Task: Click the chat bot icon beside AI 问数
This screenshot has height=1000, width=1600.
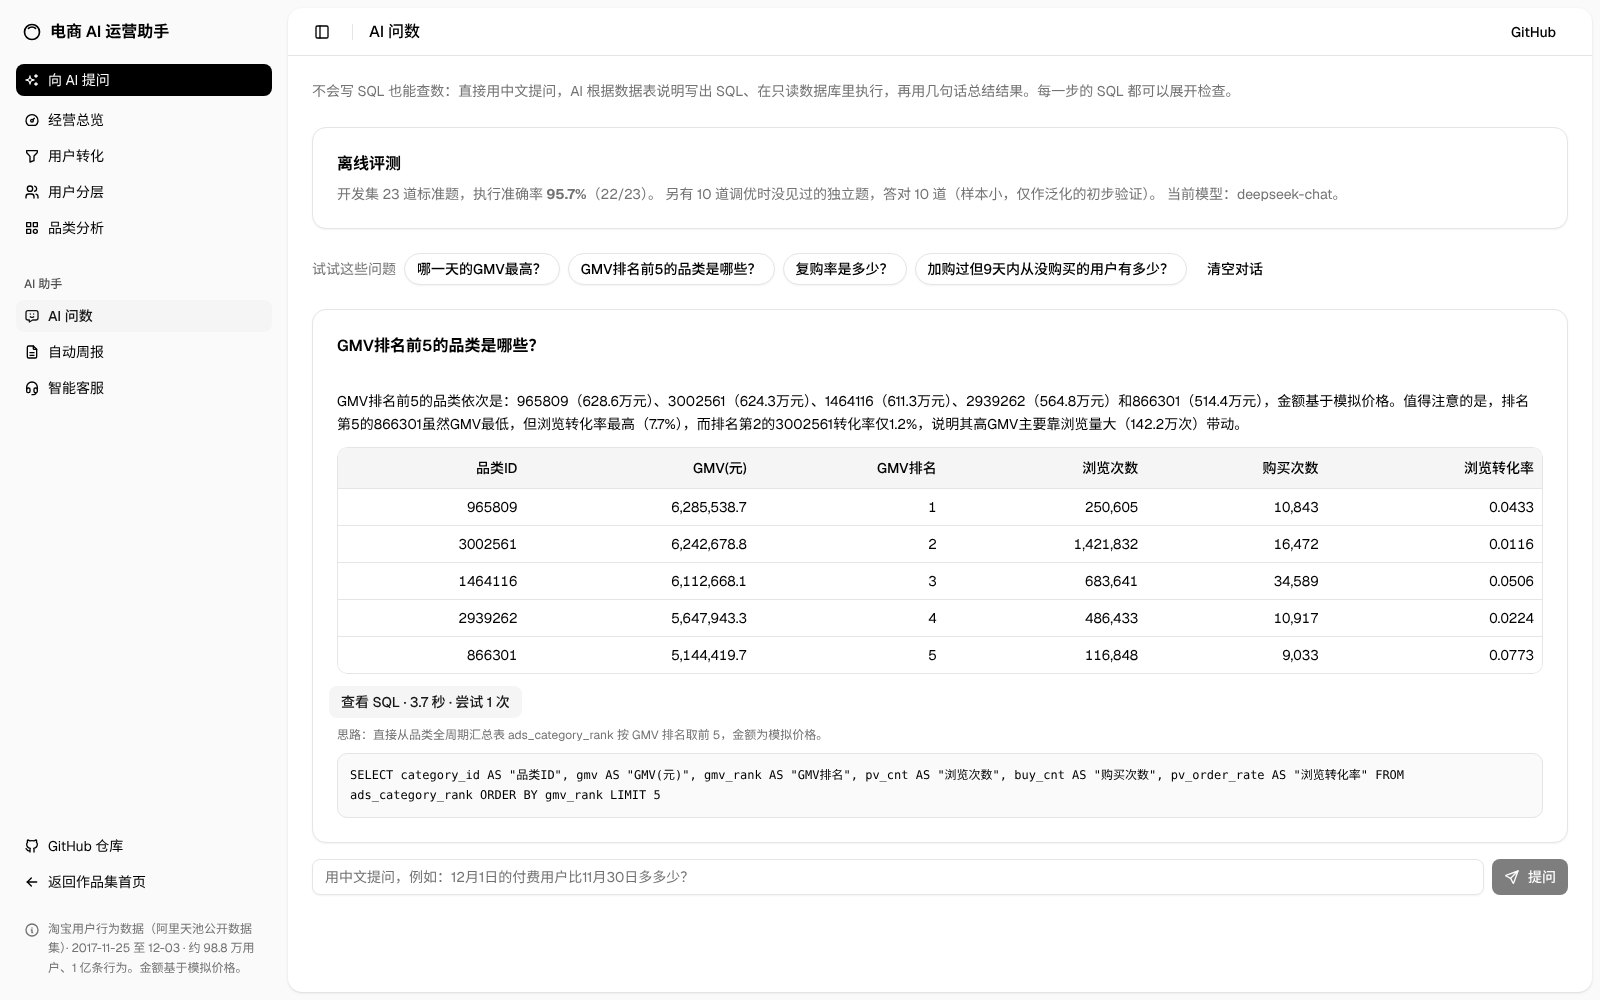Action: [x=32, y=316]
